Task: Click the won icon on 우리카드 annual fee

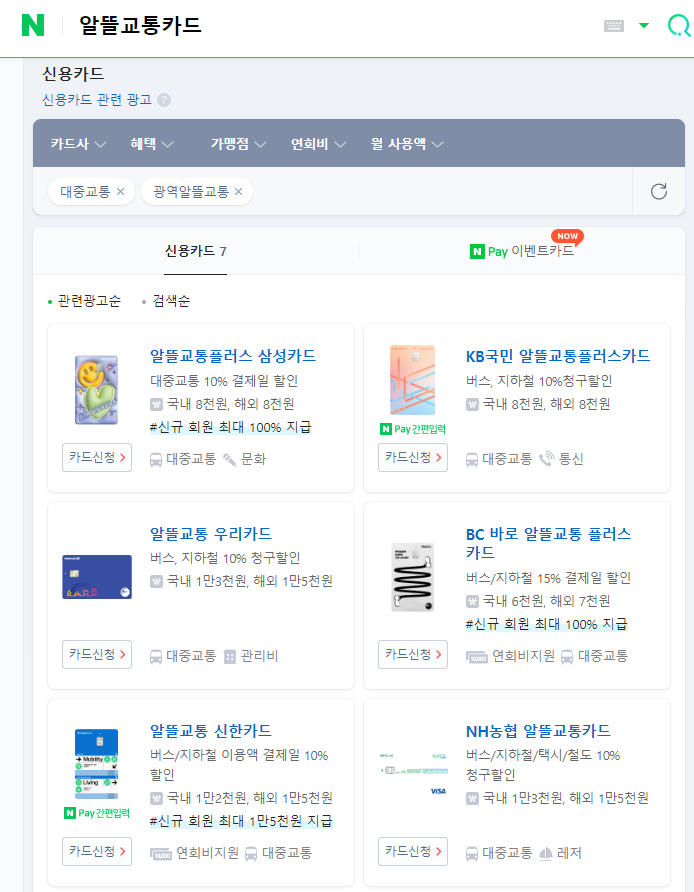Action: click(x=156, y=581)
